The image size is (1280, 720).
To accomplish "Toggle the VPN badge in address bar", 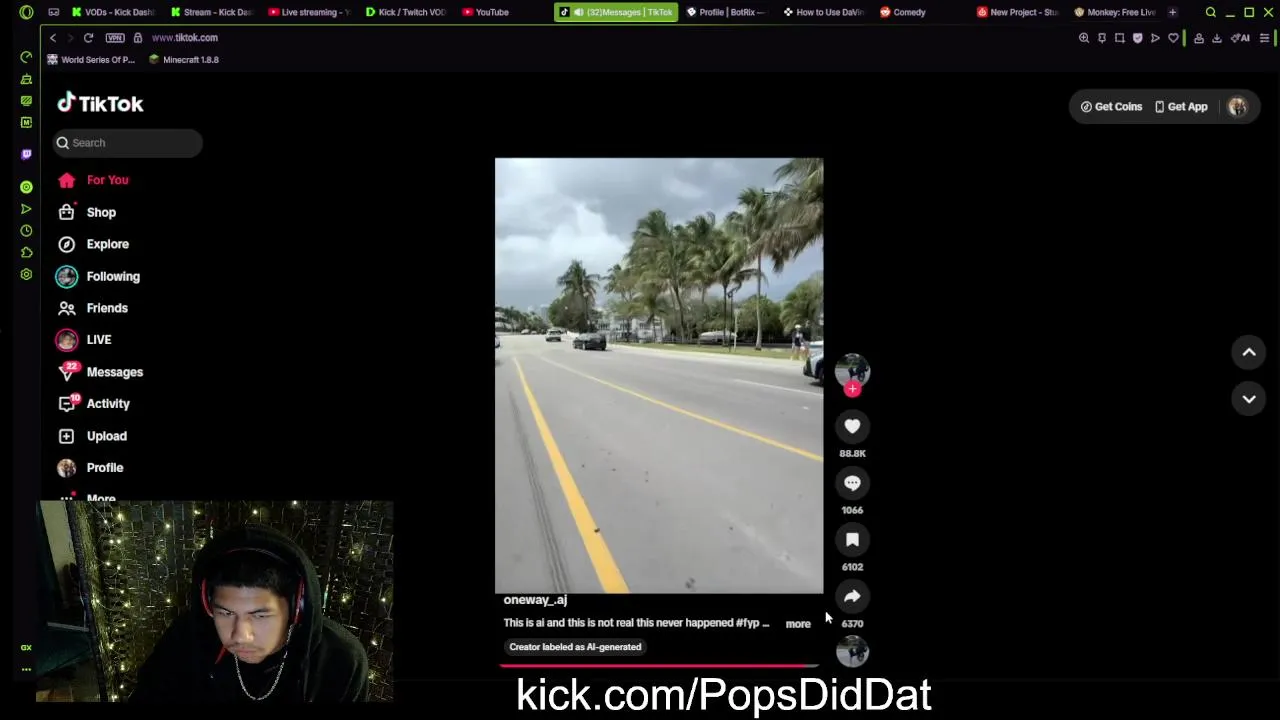I will (114, 38).
